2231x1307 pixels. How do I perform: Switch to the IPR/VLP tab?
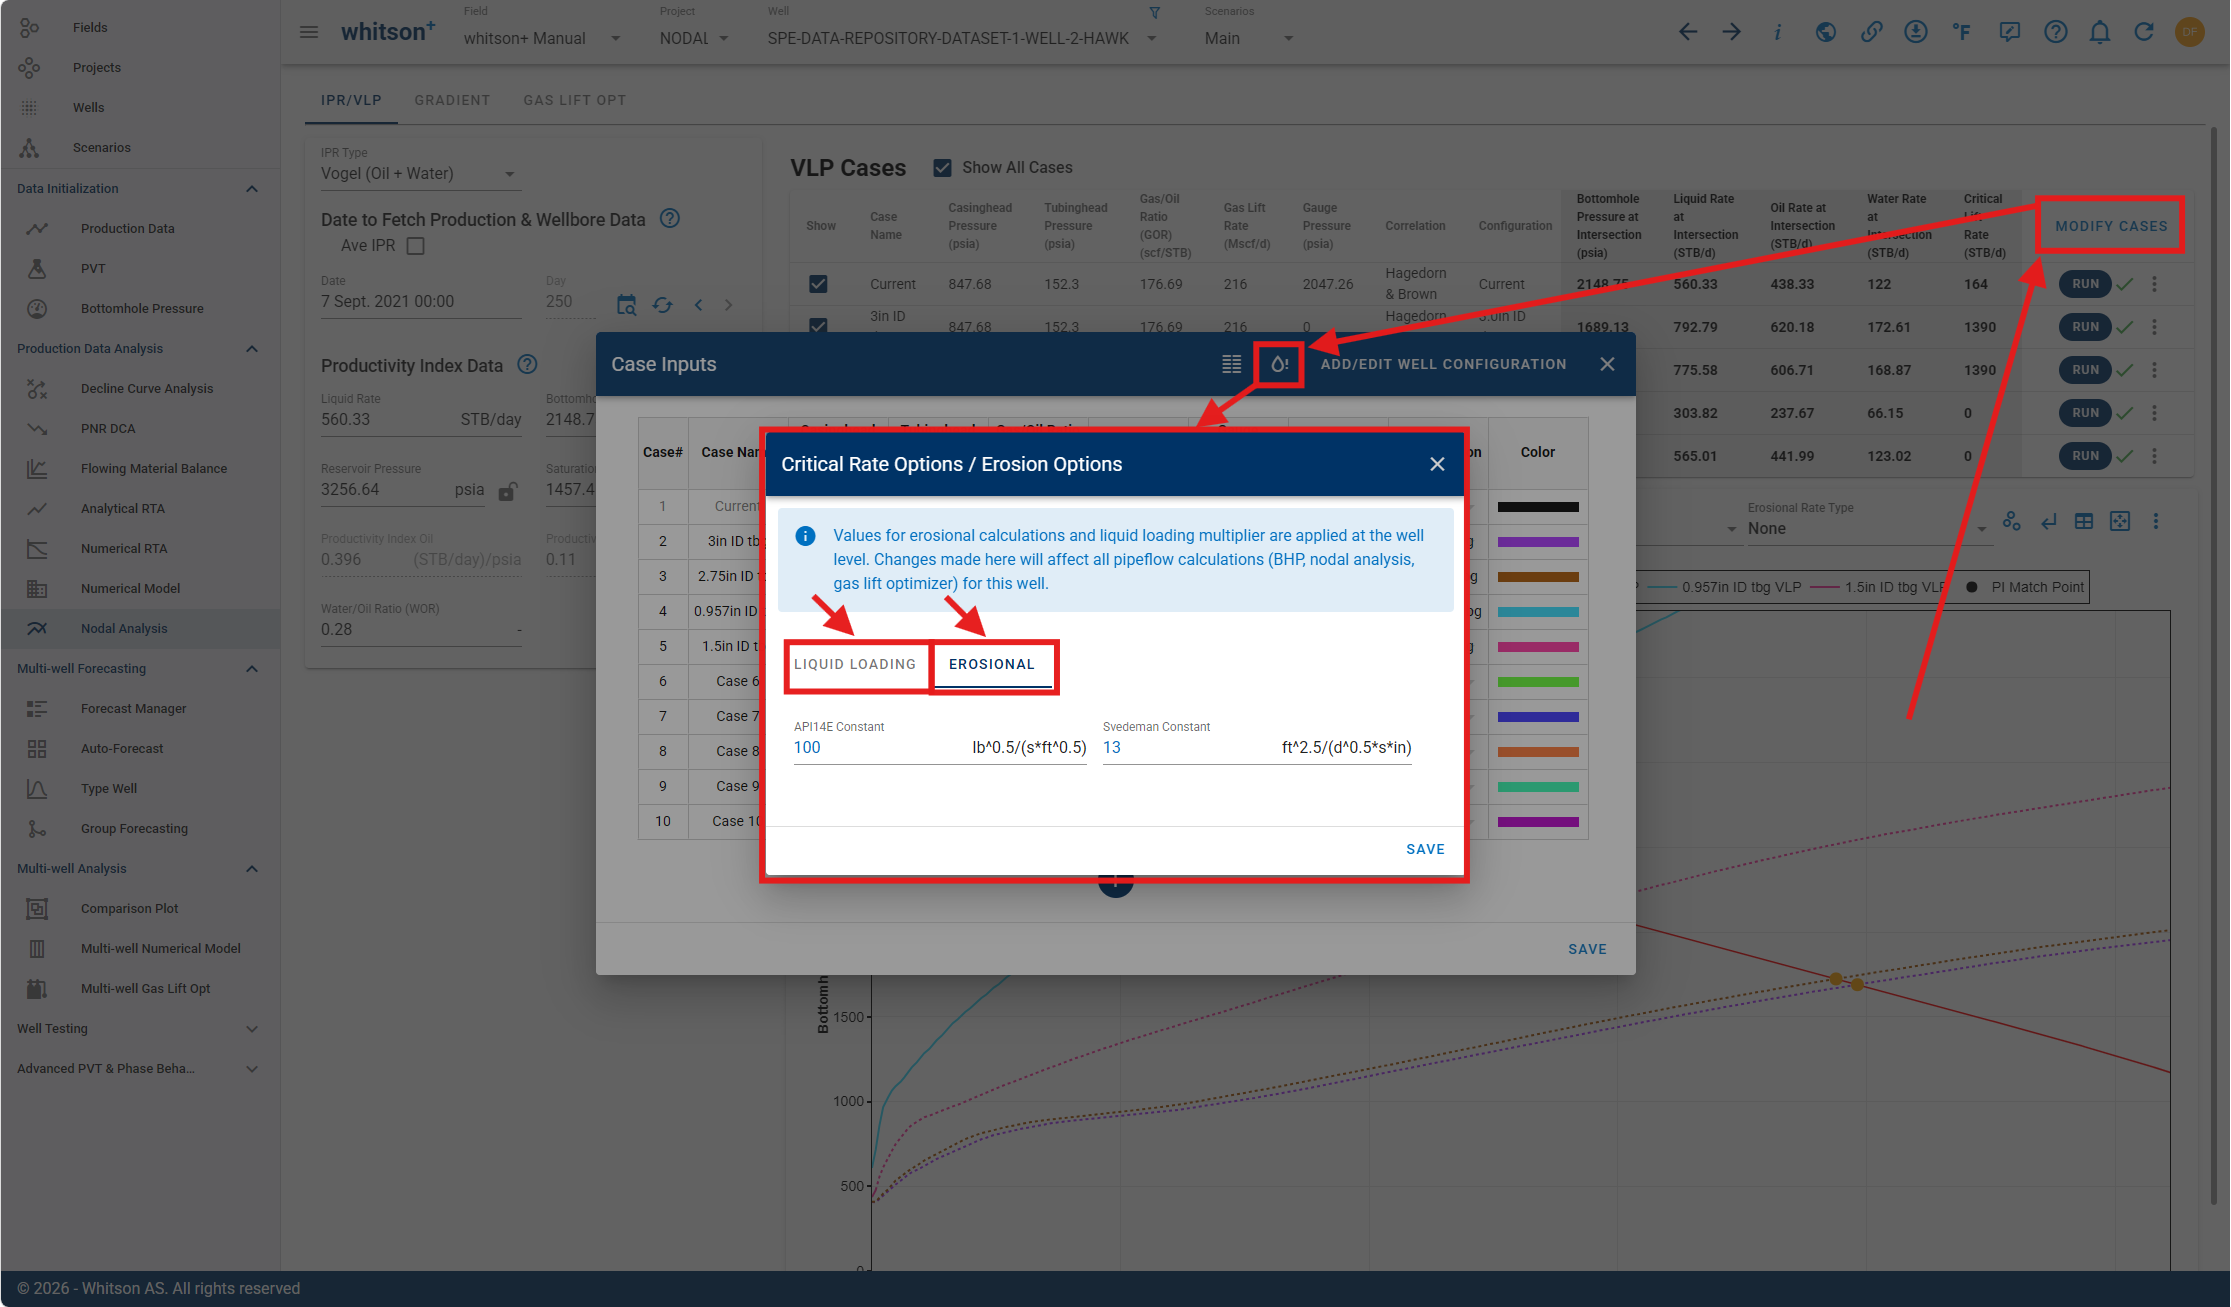click(351, 100)
